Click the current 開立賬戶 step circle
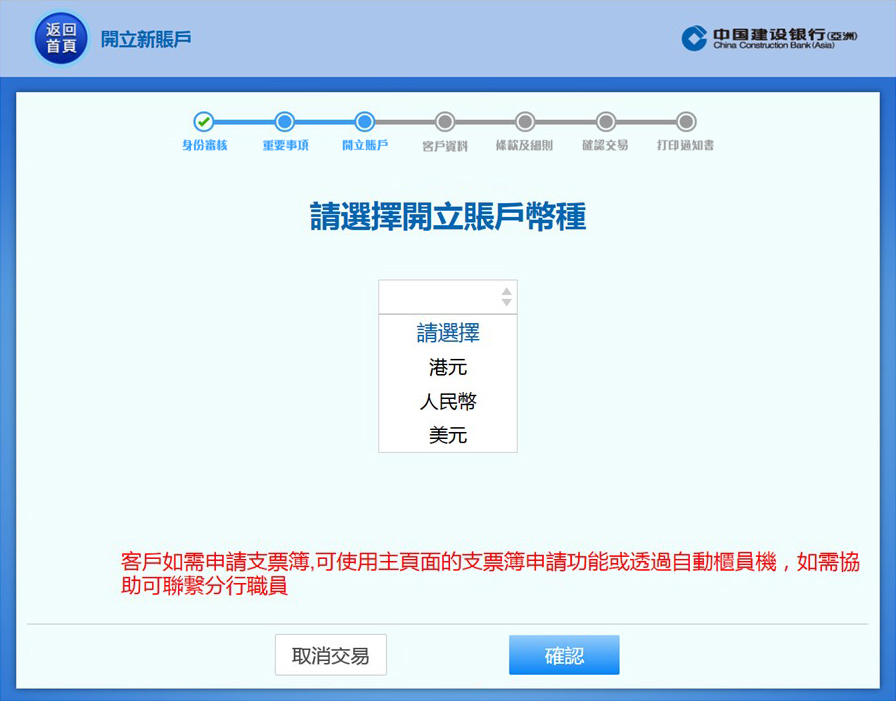This screenshot has height=701, width=896. 365,122
